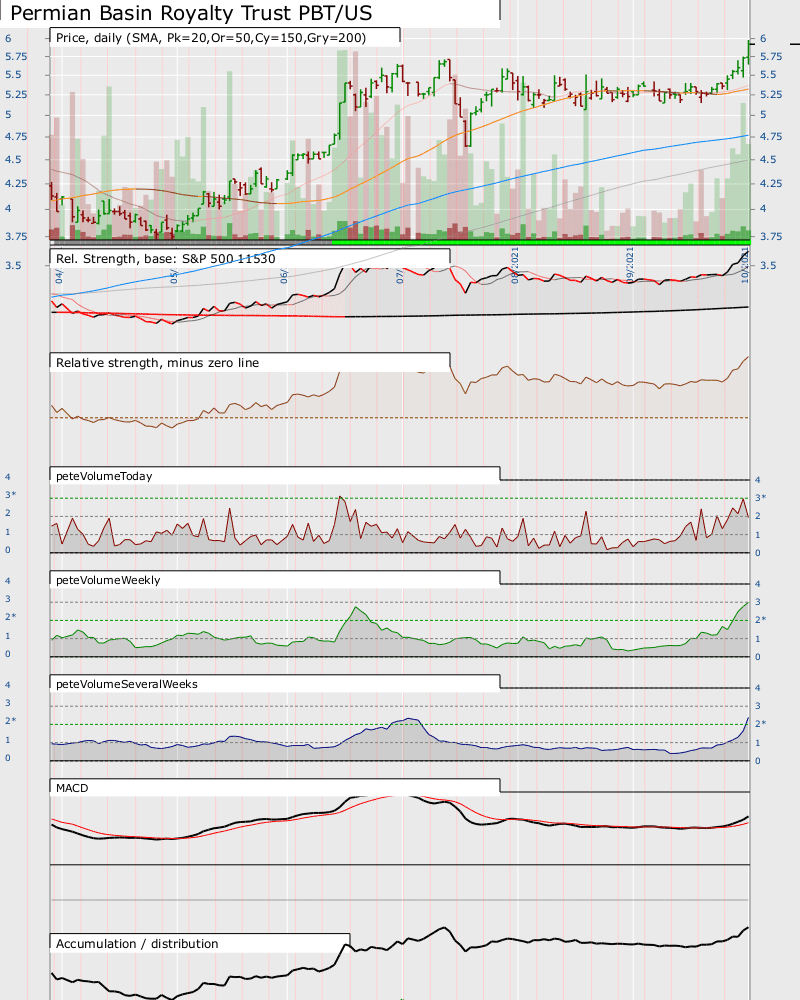This screenshot has height=1000, width=800.
Task: Click 4 on the right price axis
Action: tap(763, 208)
